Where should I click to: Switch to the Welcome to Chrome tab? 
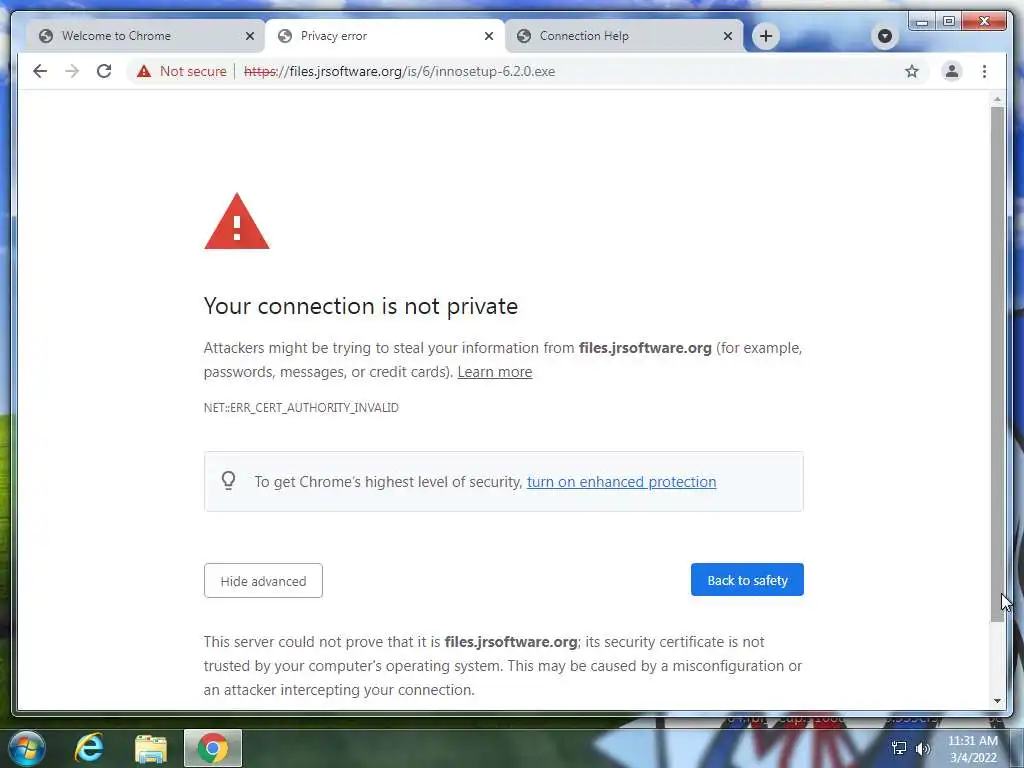[145, 36]
